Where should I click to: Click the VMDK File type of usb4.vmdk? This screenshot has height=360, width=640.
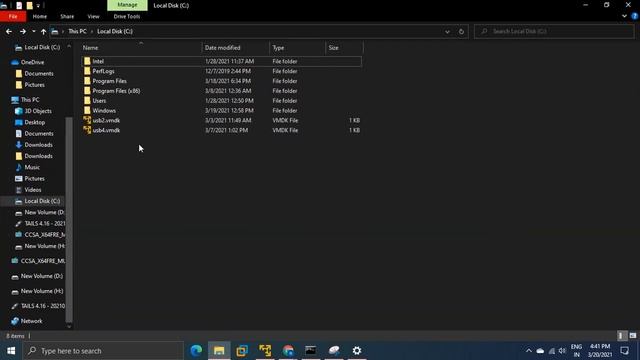click(x=285, y=130)
